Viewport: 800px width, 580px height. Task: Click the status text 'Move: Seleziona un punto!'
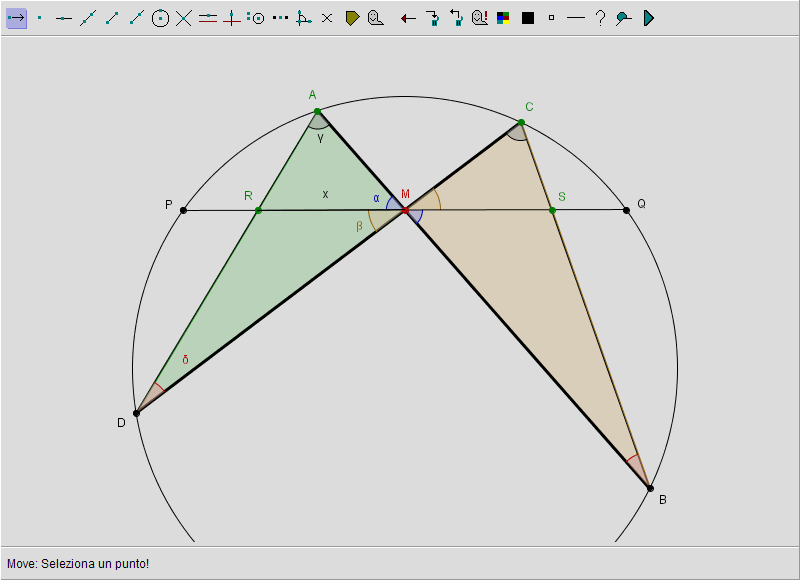click(78, 564)
